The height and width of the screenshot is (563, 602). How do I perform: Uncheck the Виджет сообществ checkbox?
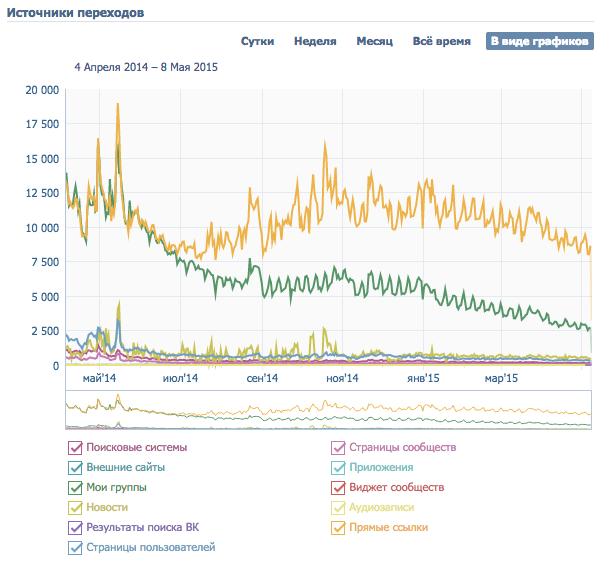338,487
